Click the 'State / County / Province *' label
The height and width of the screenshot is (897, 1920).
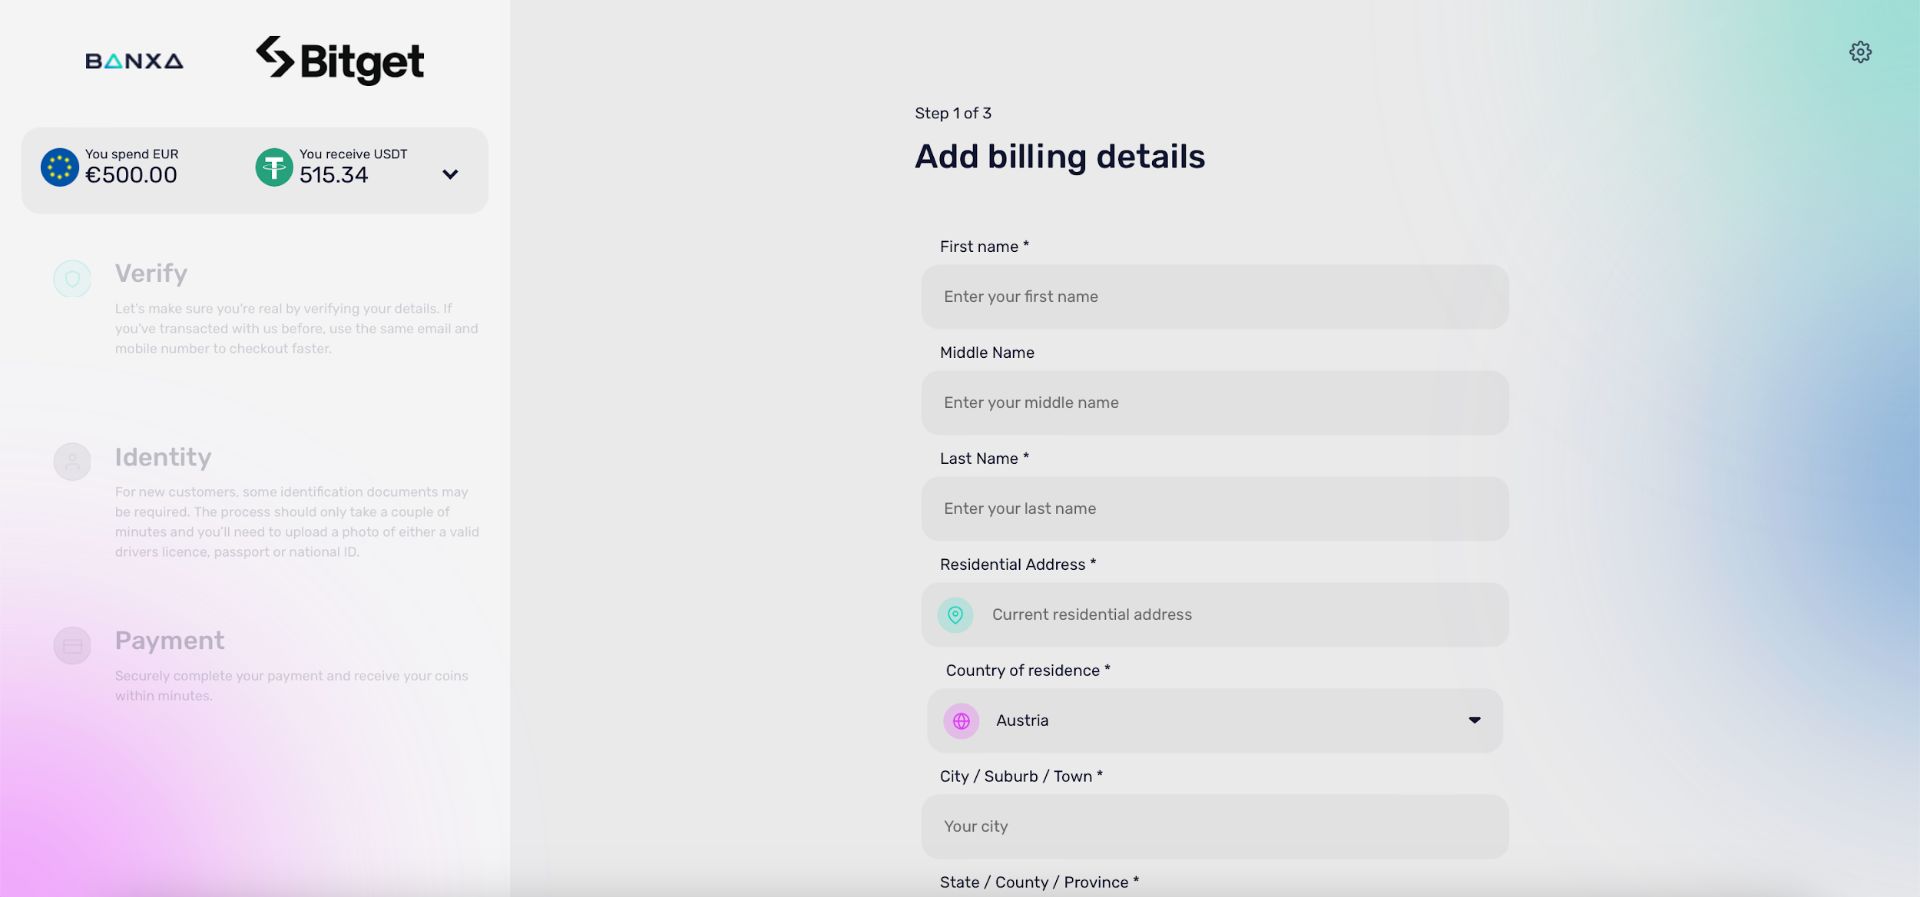point(1039,882)
